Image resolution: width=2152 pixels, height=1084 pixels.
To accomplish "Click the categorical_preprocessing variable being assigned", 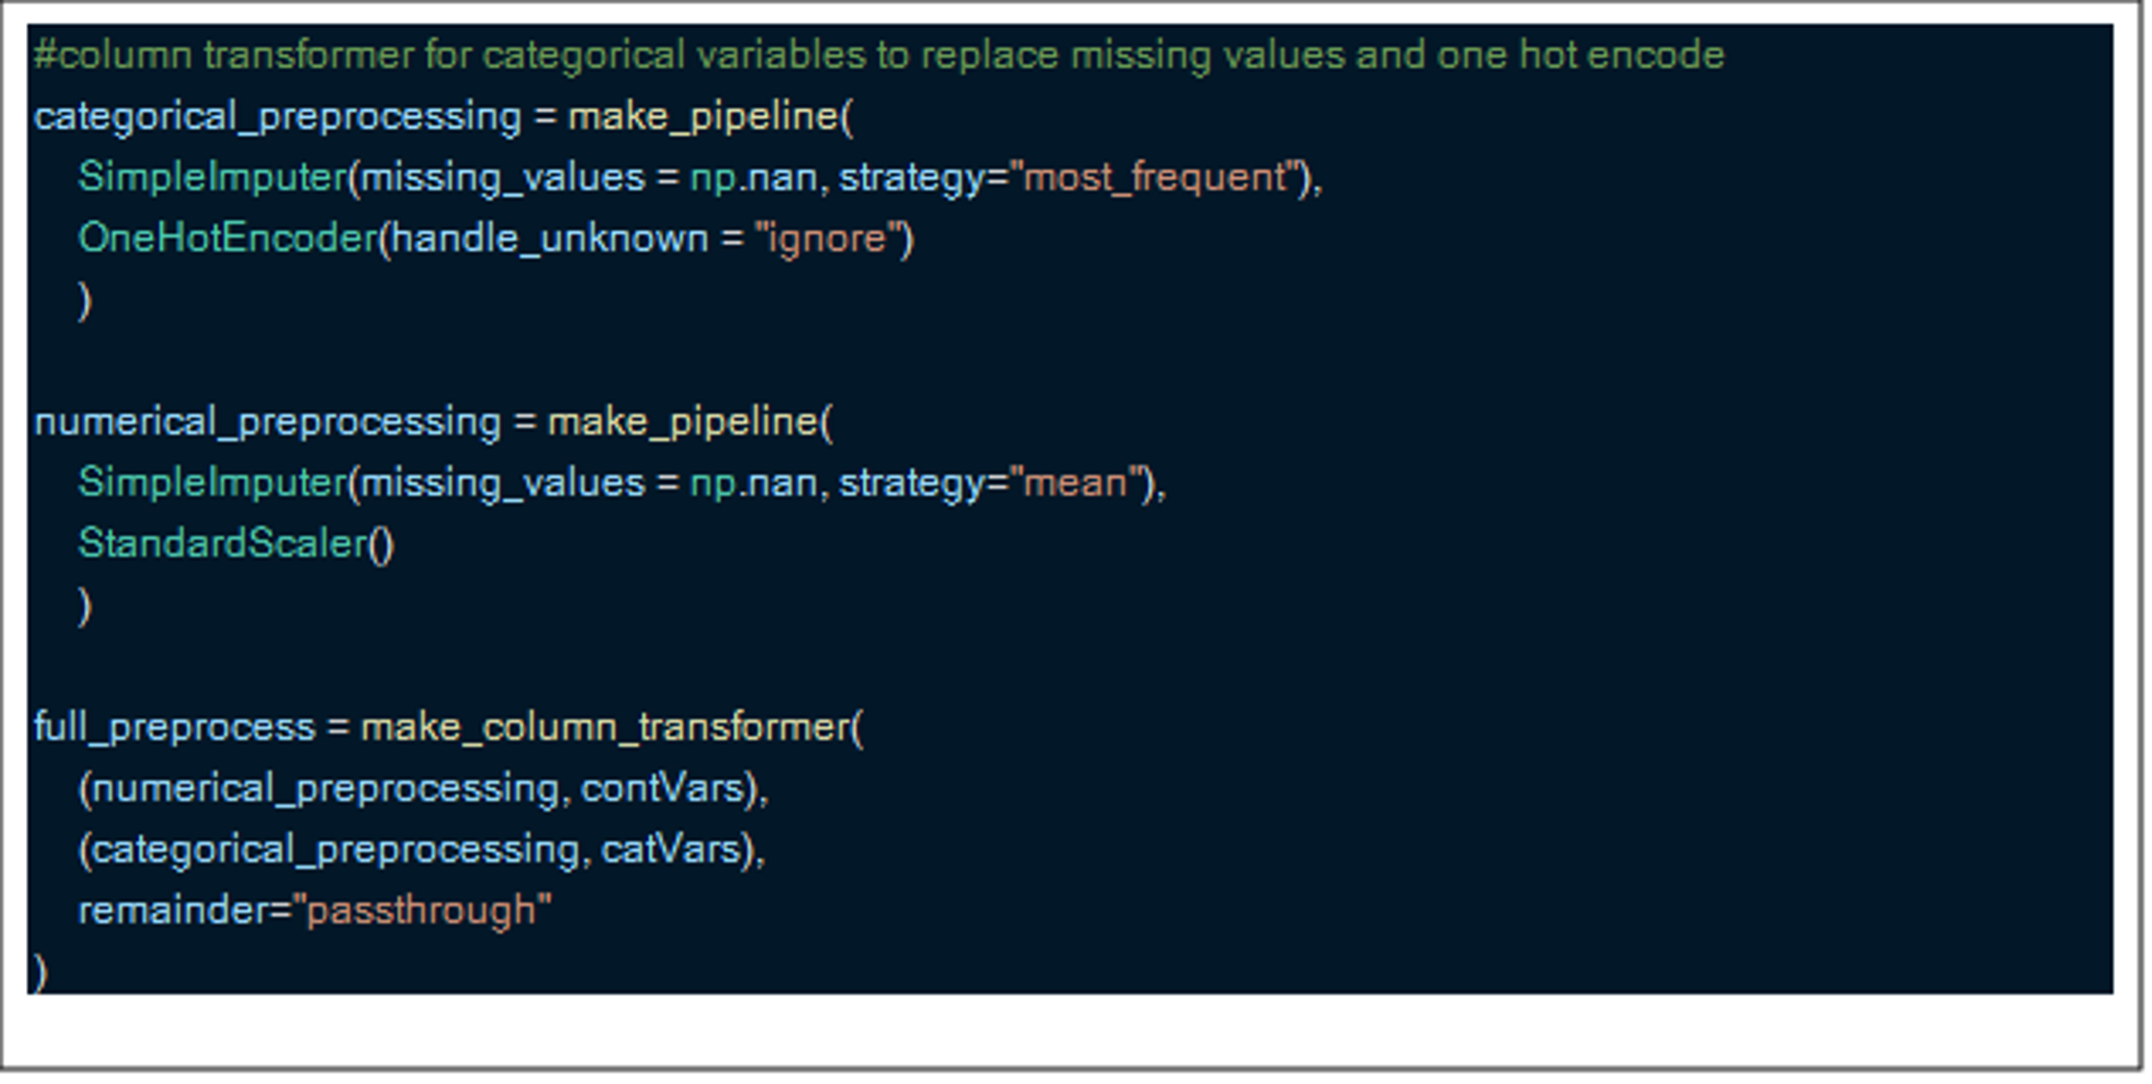I will point(277,117).
